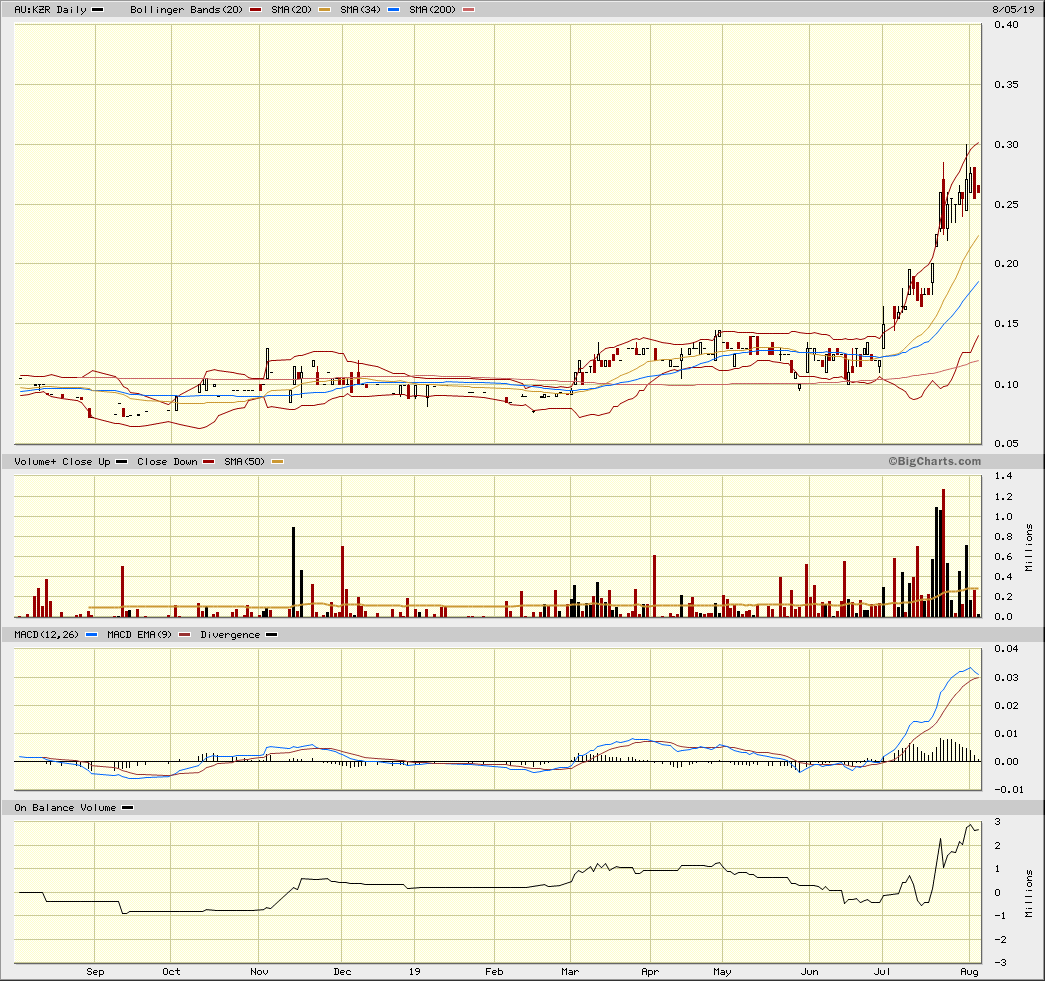Click the black On Balance Volume swatch

pyautogui.click(x=127, y=808)
